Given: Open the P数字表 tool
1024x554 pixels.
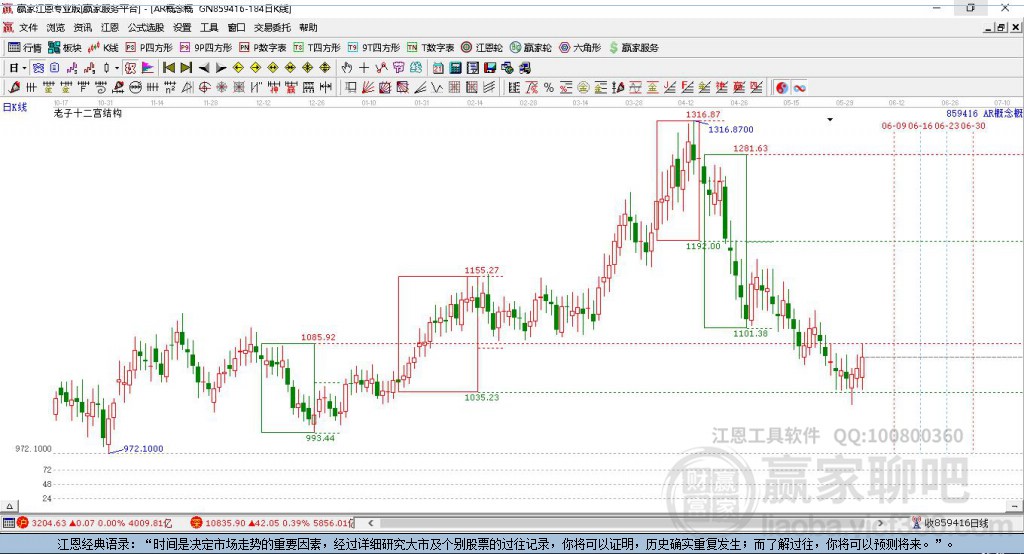Looking at the screenshot, I should pos(263,48).
